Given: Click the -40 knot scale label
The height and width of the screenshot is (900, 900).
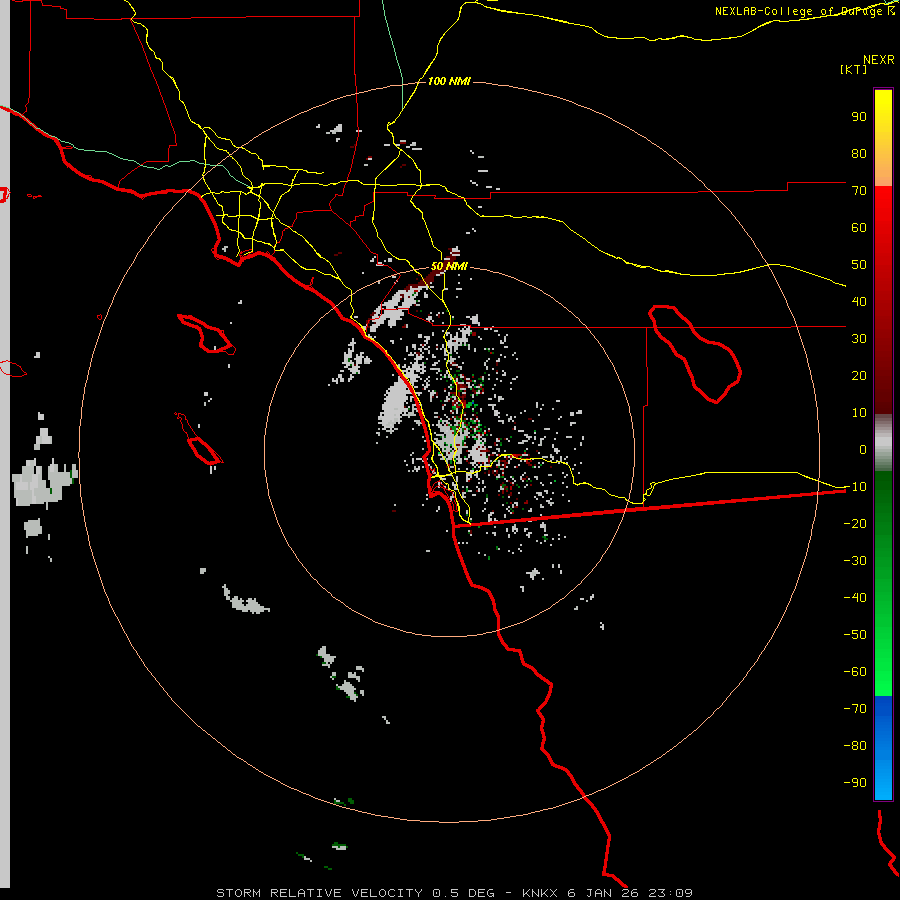Looking at the screenshot, I should [x=855, y=598].
